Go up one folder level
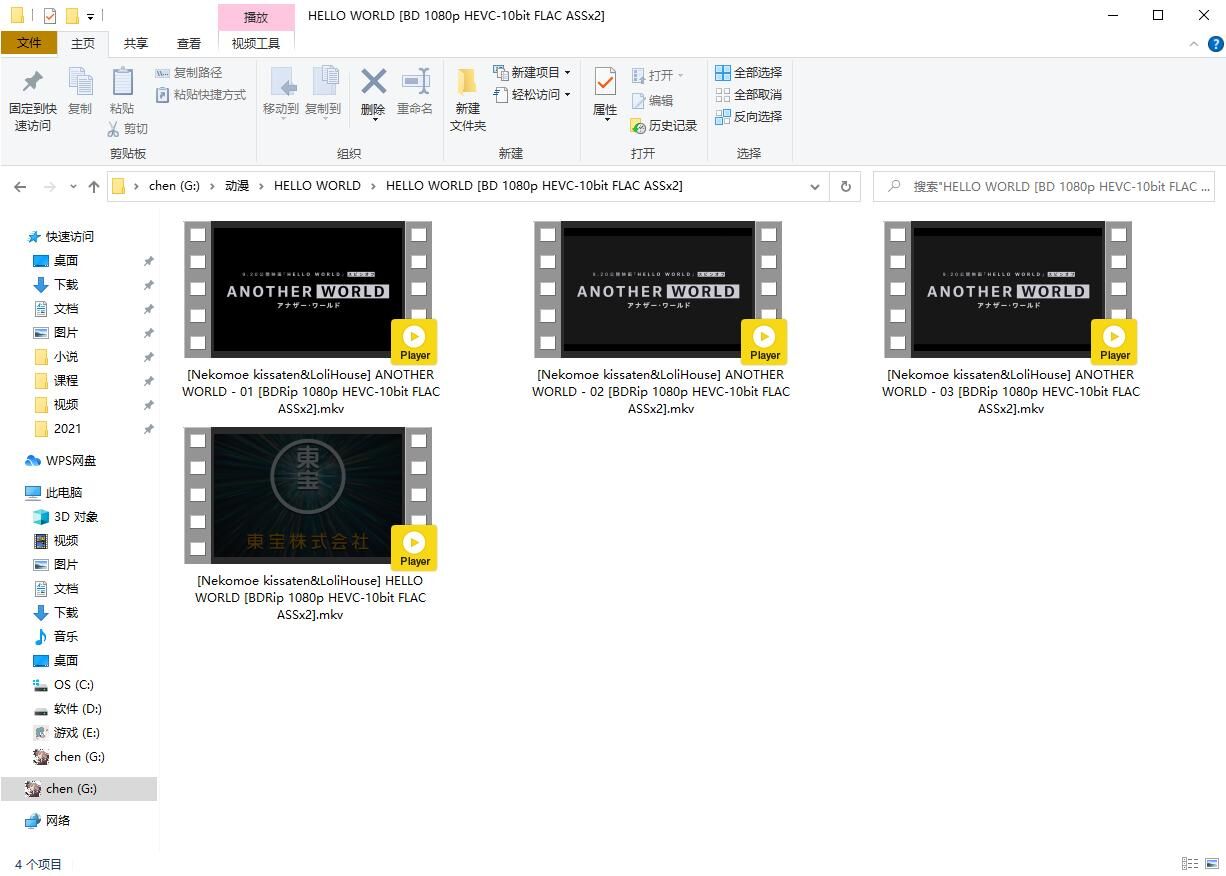 [x=94, y=186]
